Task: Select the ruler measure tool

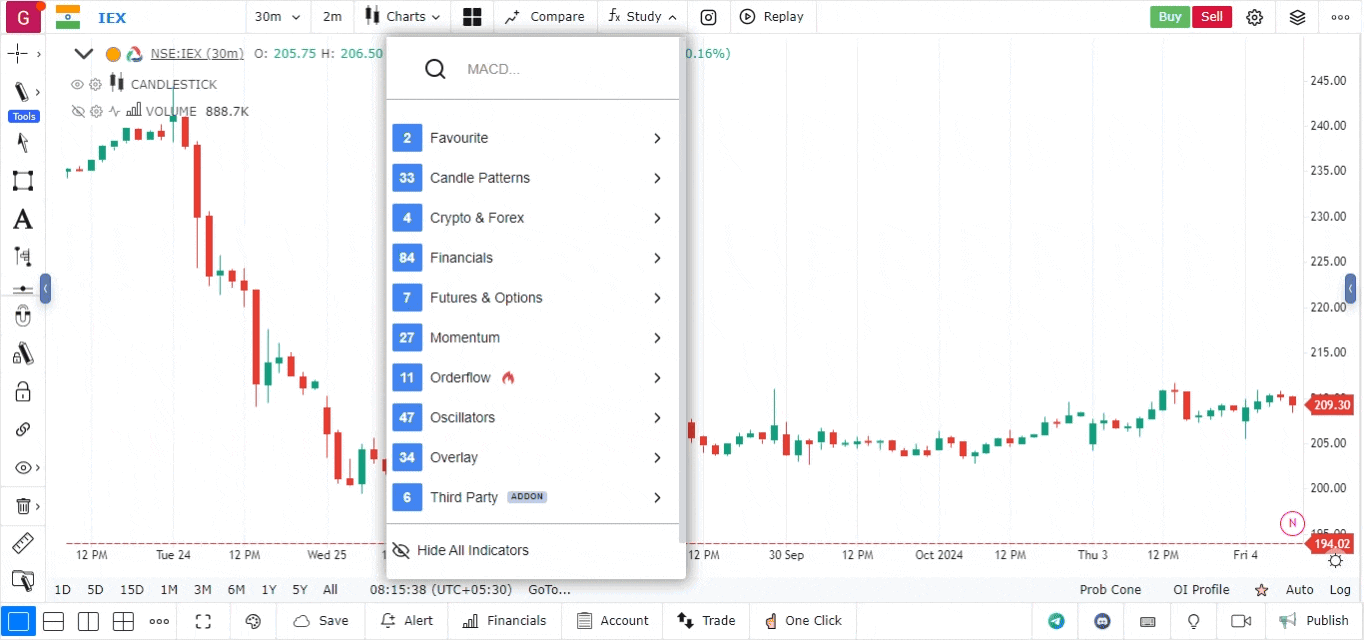Action: [22, 544]
